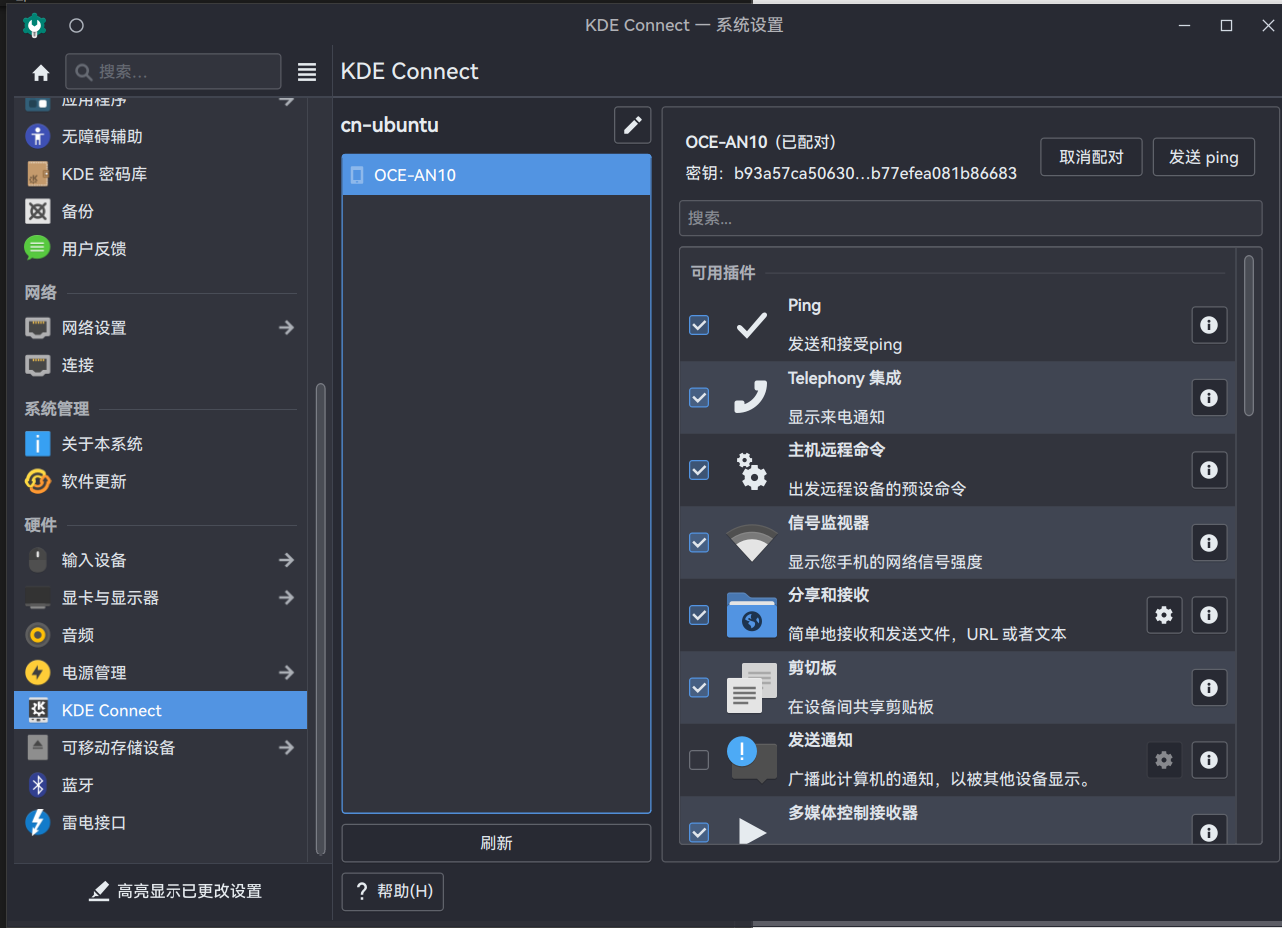Screen dimensions: 1282x928
Task: Open info for 信号监视器 plugin
Action: click(x=1209, y=542)
